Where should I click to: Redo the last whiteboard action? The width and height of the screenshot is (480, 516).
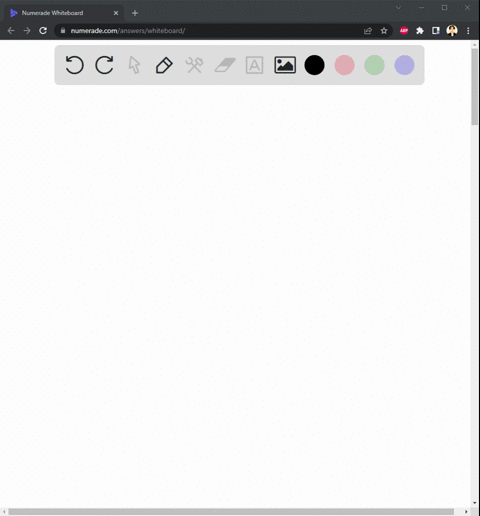tap(104, 65)
